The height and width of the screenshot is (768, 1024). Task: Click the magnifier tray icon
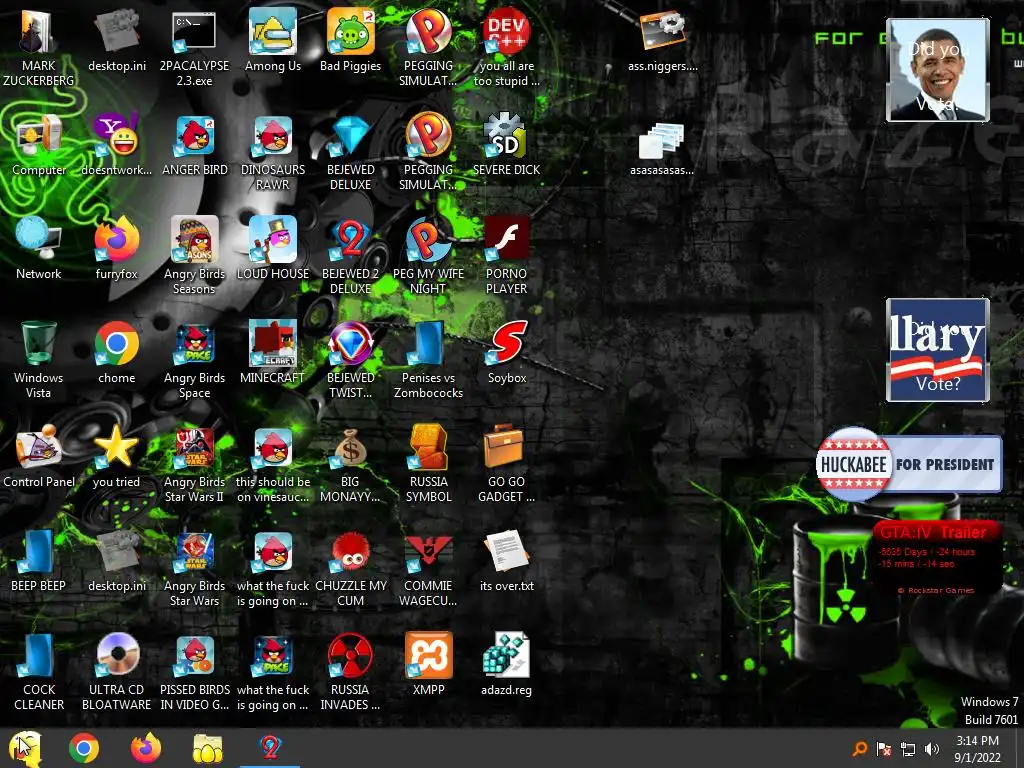860,748
